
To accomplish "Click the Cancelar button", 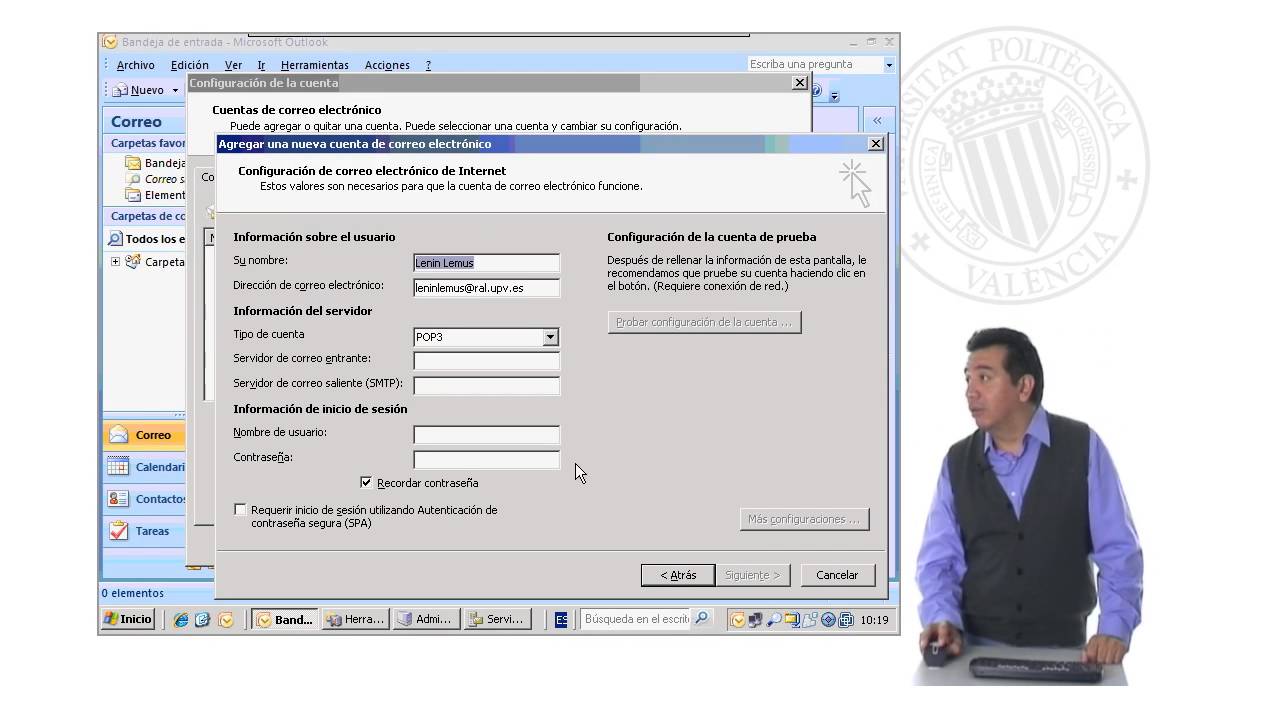I will pyautogui.click(x=837, y=575).
